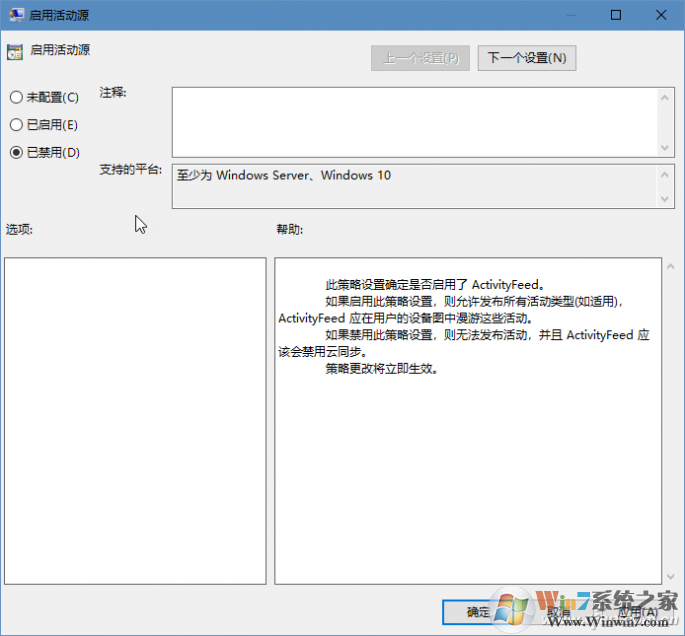Click the 支持的平台 scroll down arrow
The height and width of the screenshot is (636, 685).
click(665, 199)
